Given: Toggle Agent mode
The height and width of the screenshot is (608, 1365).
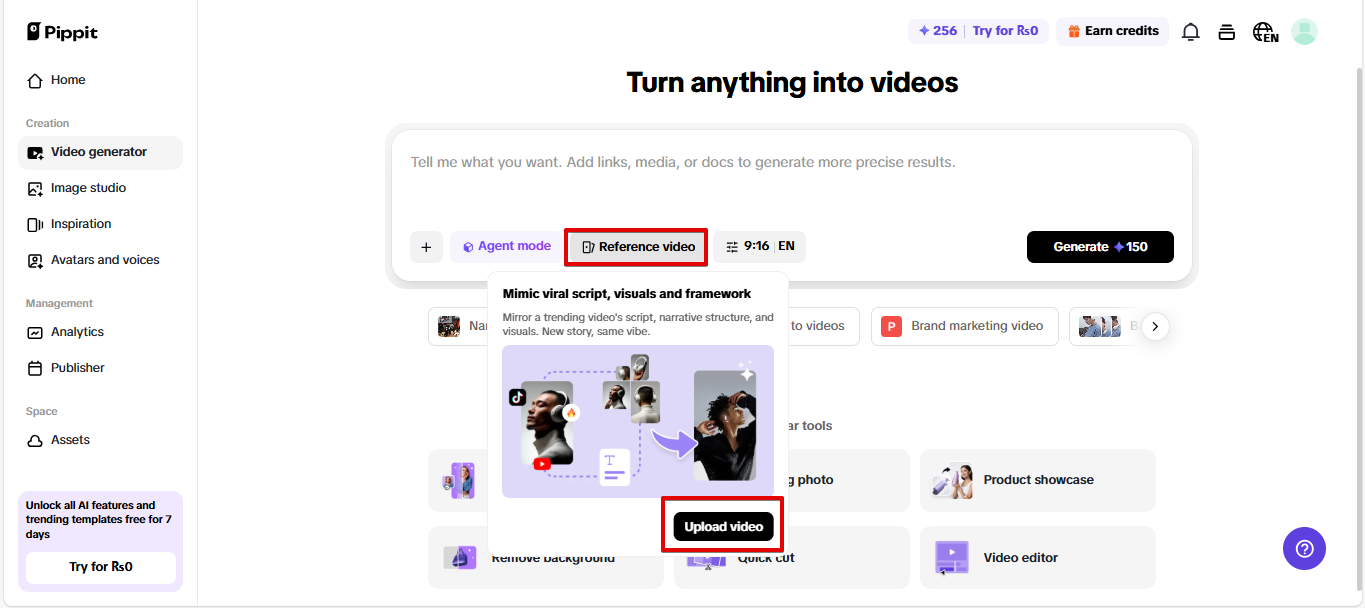Looking at the screenshot, I should (506, 247).
